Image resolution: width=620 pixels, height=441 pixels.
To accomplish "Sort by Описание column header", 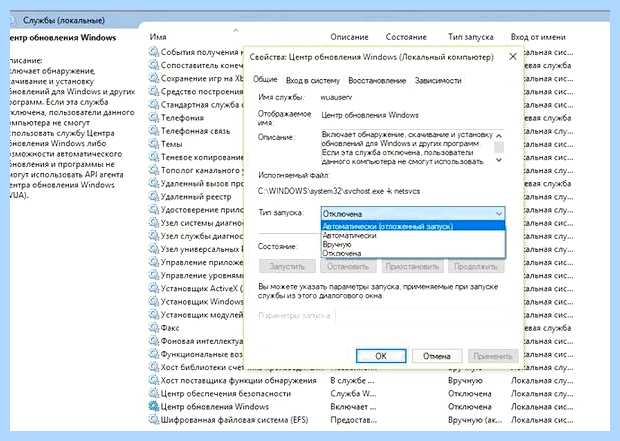I will click(349, 37).
